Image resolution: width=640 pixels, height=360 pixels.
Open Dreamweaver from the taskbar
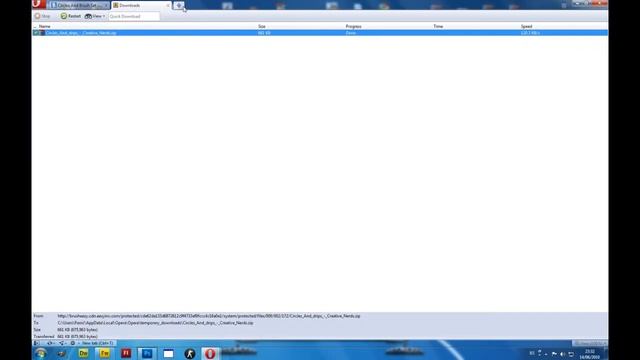pos(83,353)
